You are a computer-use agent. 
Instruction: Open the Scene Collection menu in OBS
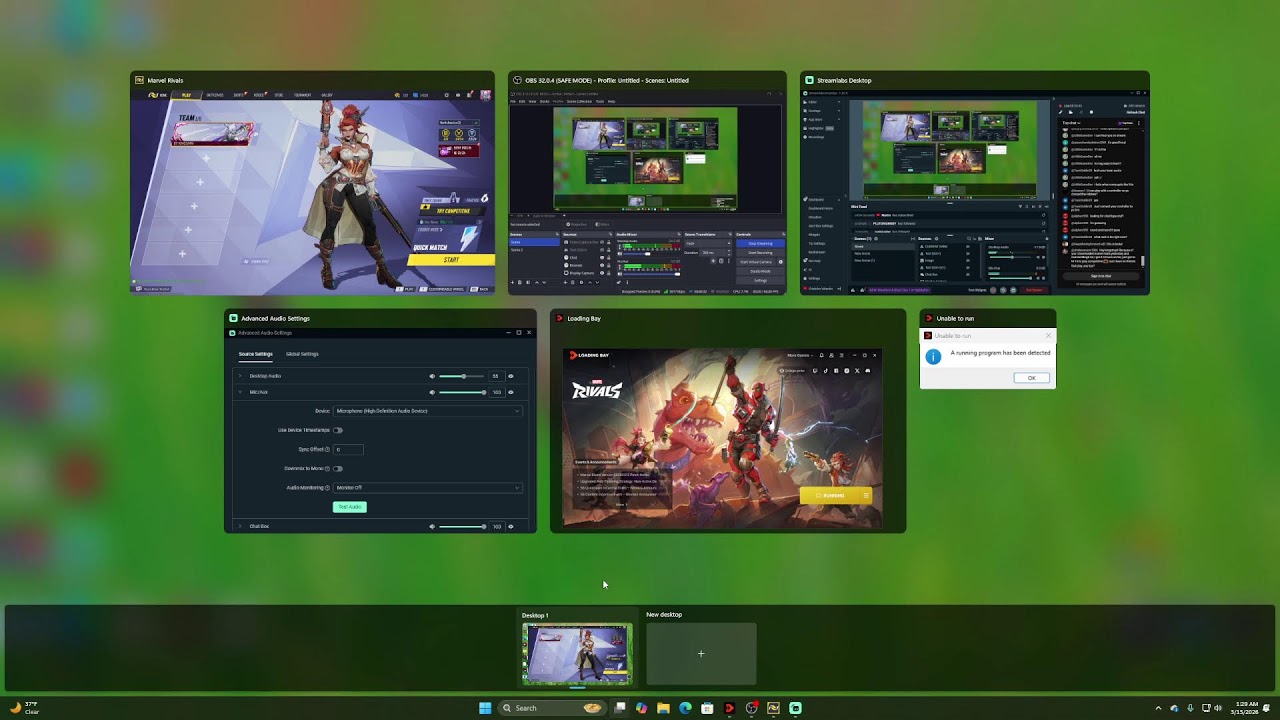[x=580, y=101]
